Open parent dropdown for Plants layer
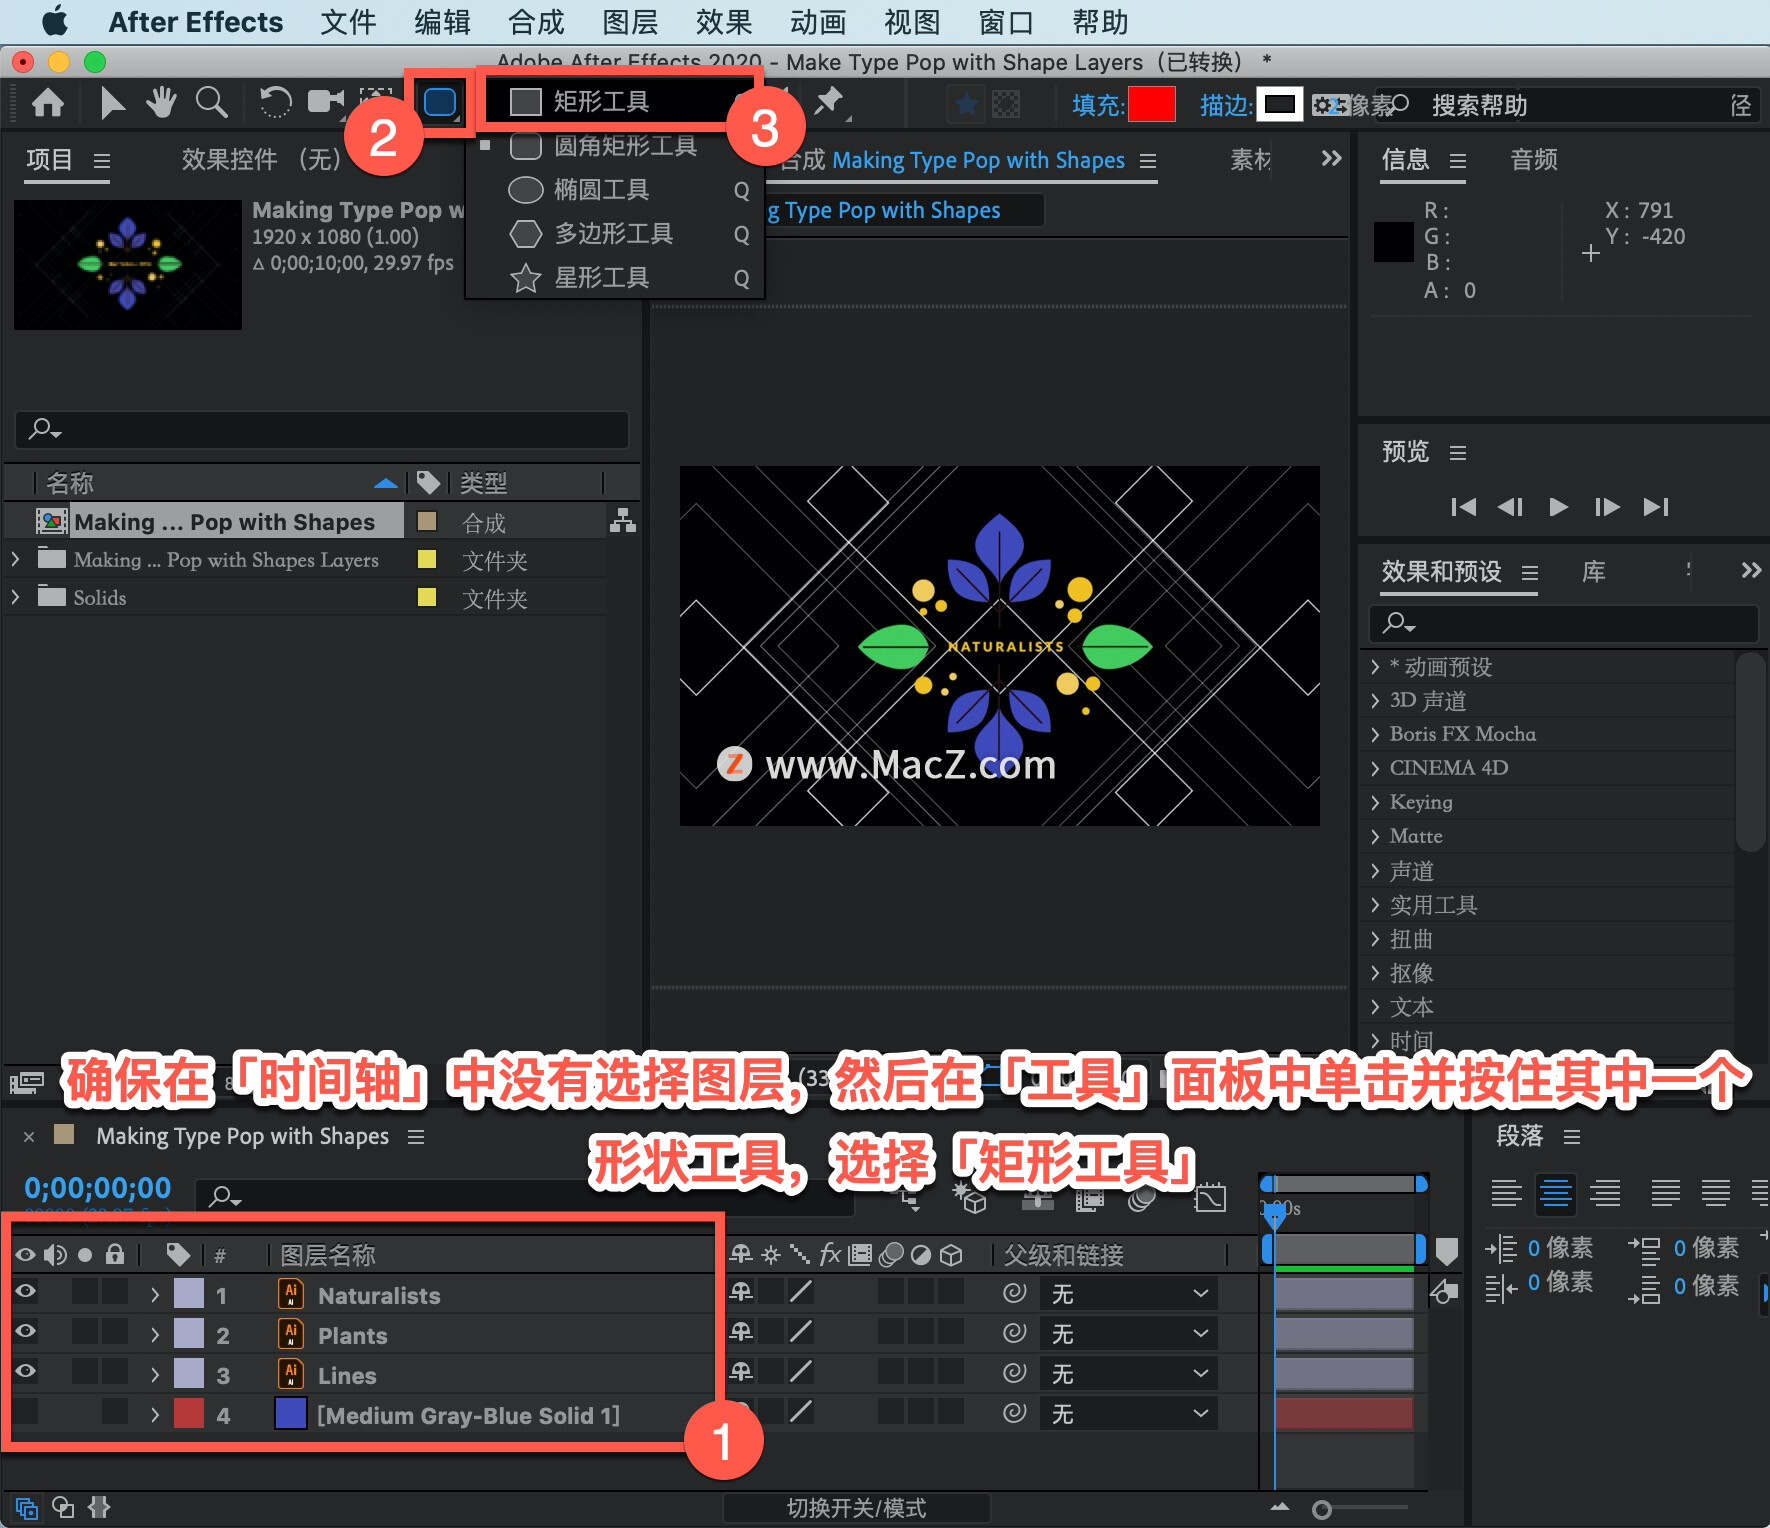The image size is (1770, 1528). point(1128,1334)
